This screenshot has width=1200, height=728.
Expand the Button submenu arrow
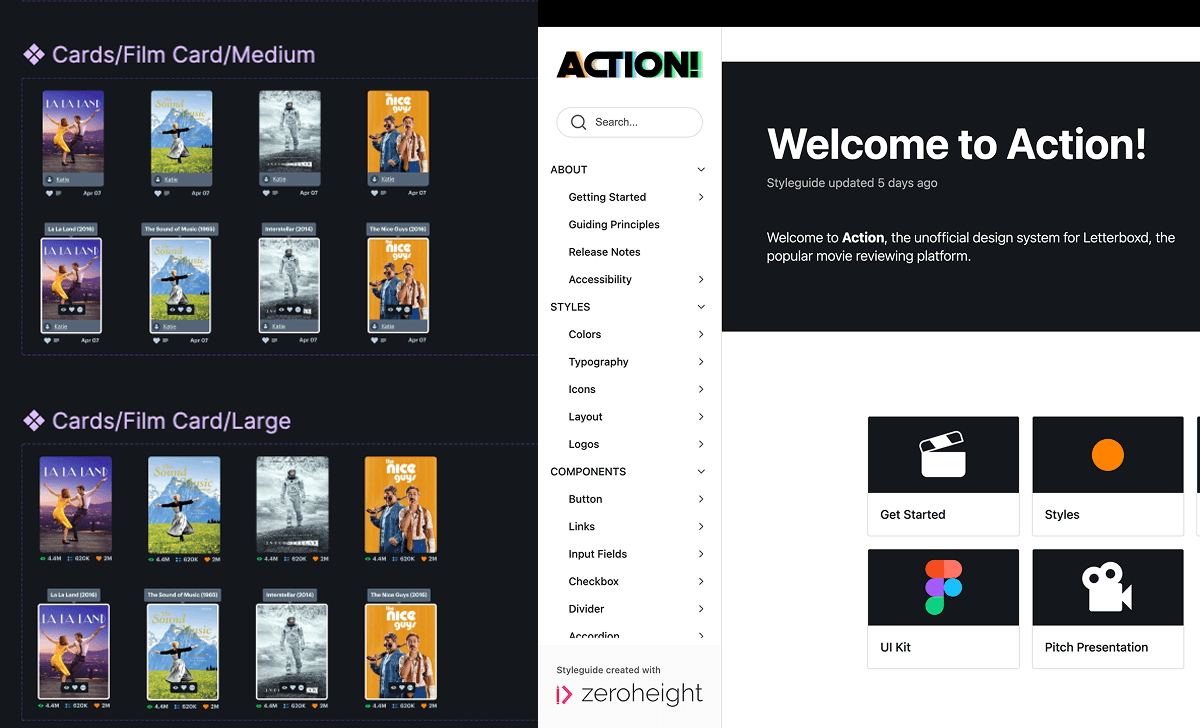701,499
